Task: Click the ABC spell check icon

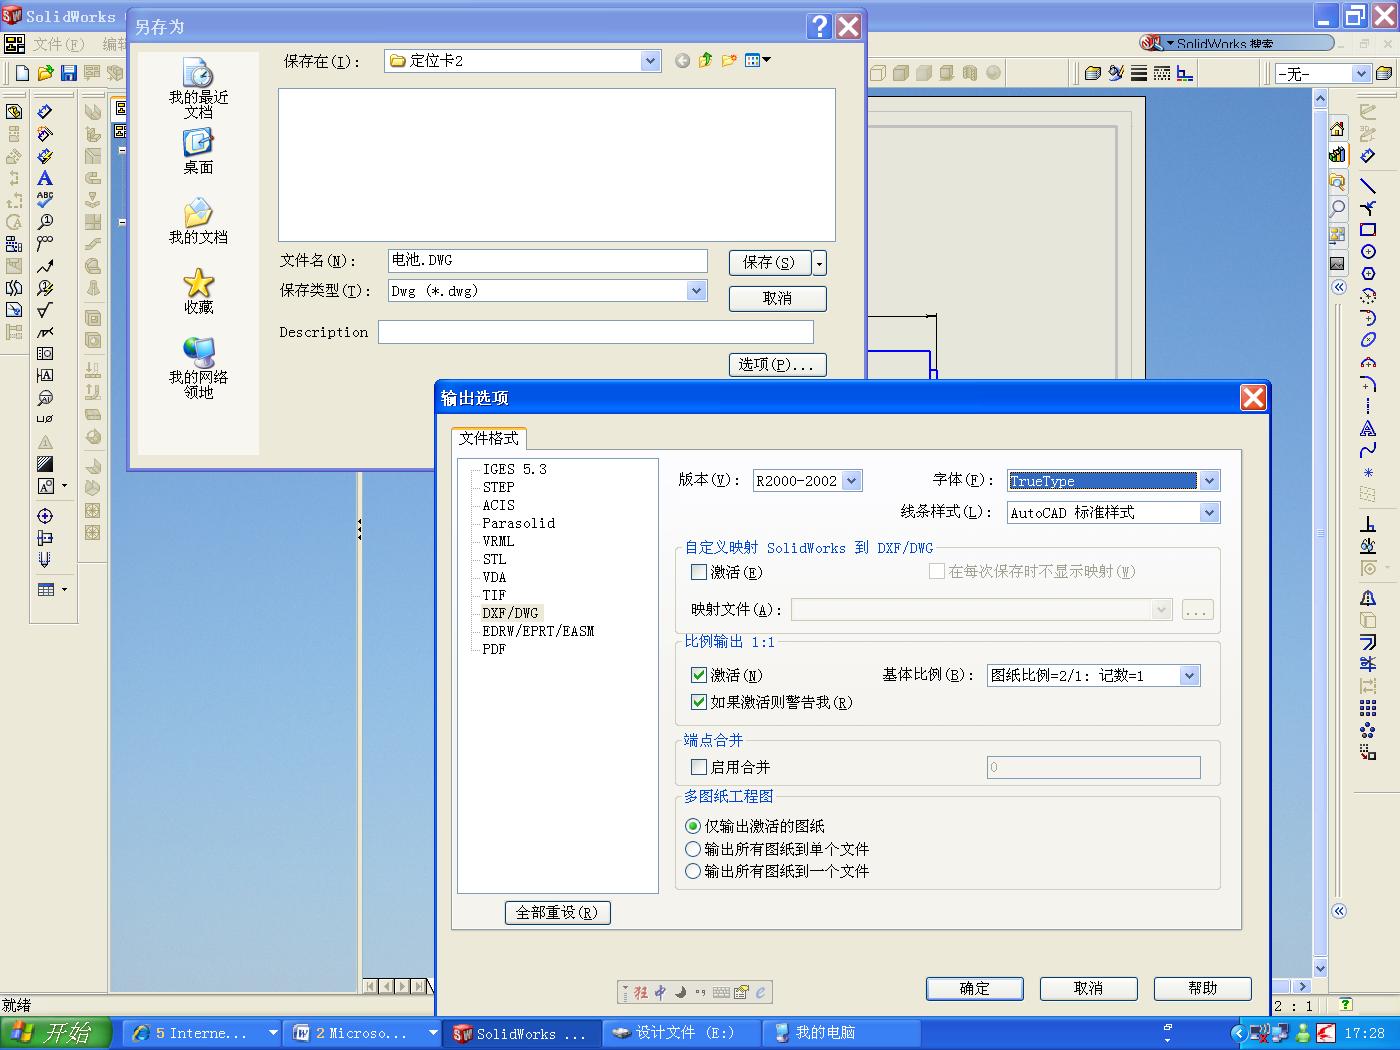Action: pos(45,200)
